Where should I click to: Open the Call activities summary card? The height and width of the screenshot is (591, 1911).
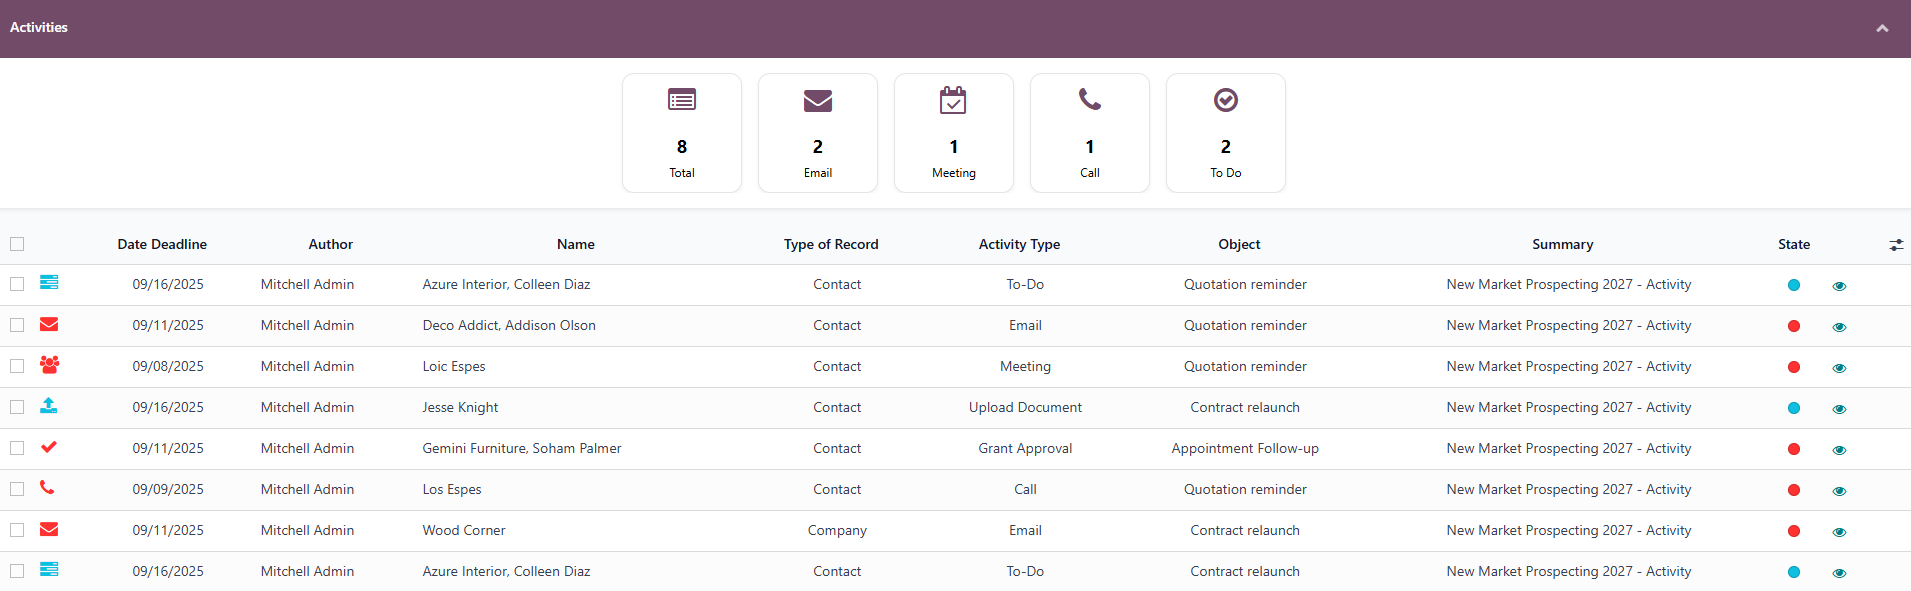pos(1090,133)
